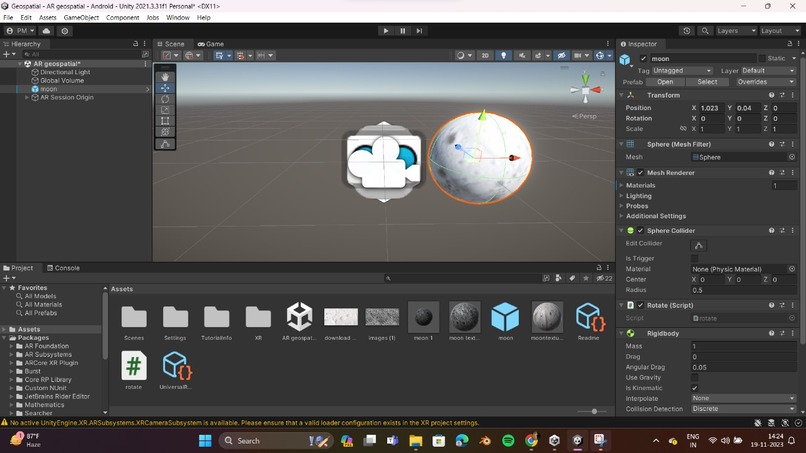Select the Readme asset

pyautogui.click(x=589, y=321)
